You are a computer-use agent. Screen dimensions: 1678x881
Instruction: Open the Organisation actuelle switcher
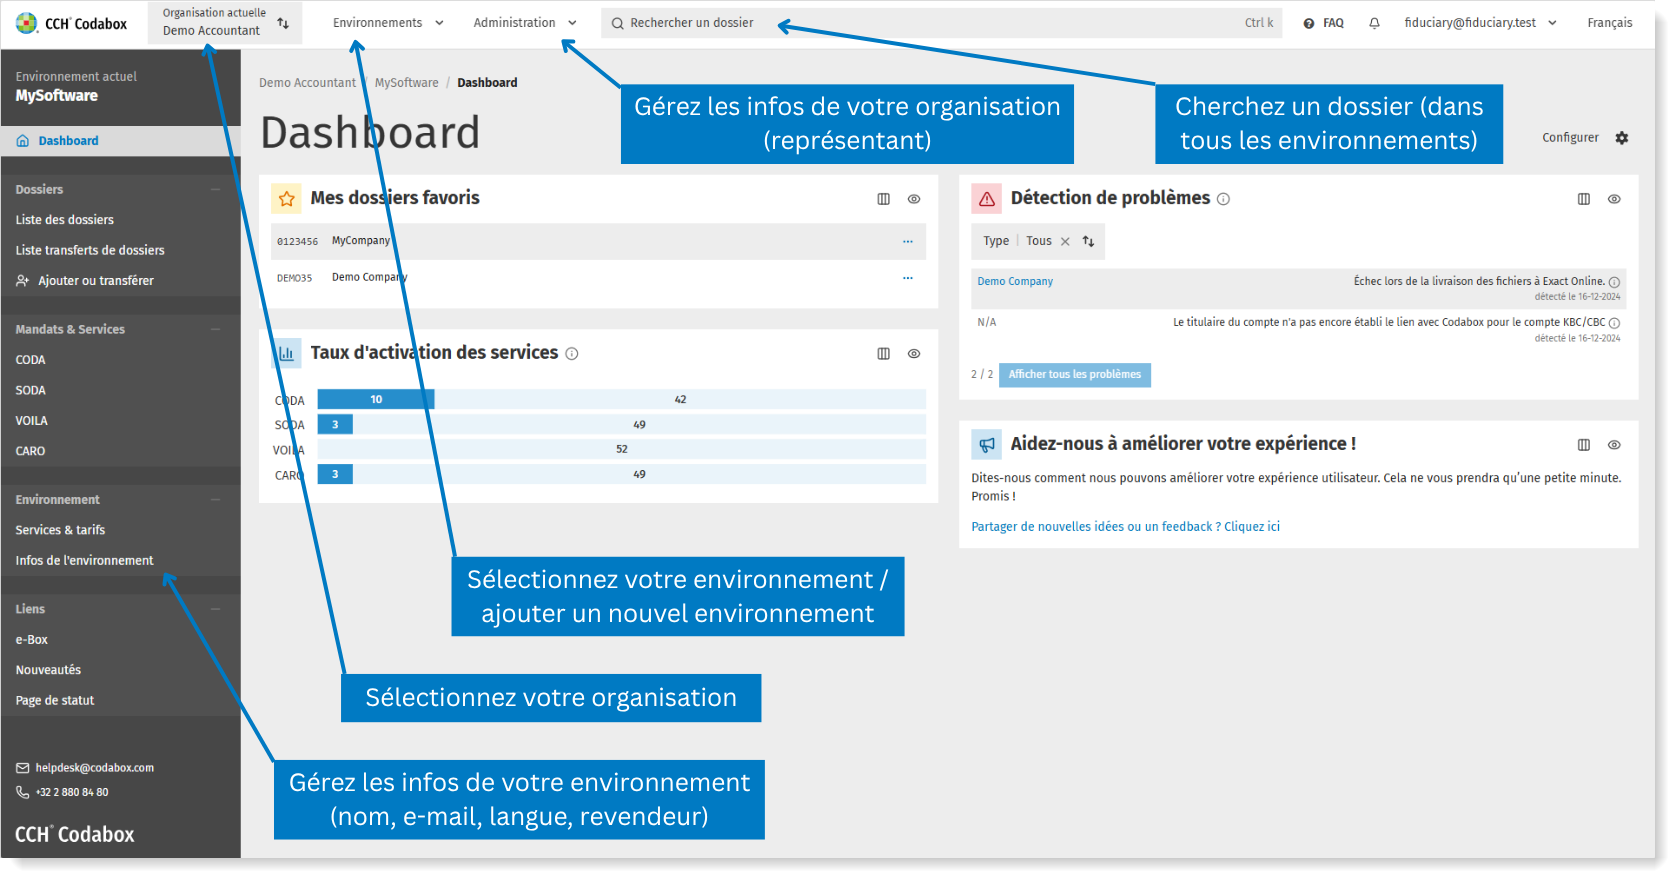(x=225, y=22)
